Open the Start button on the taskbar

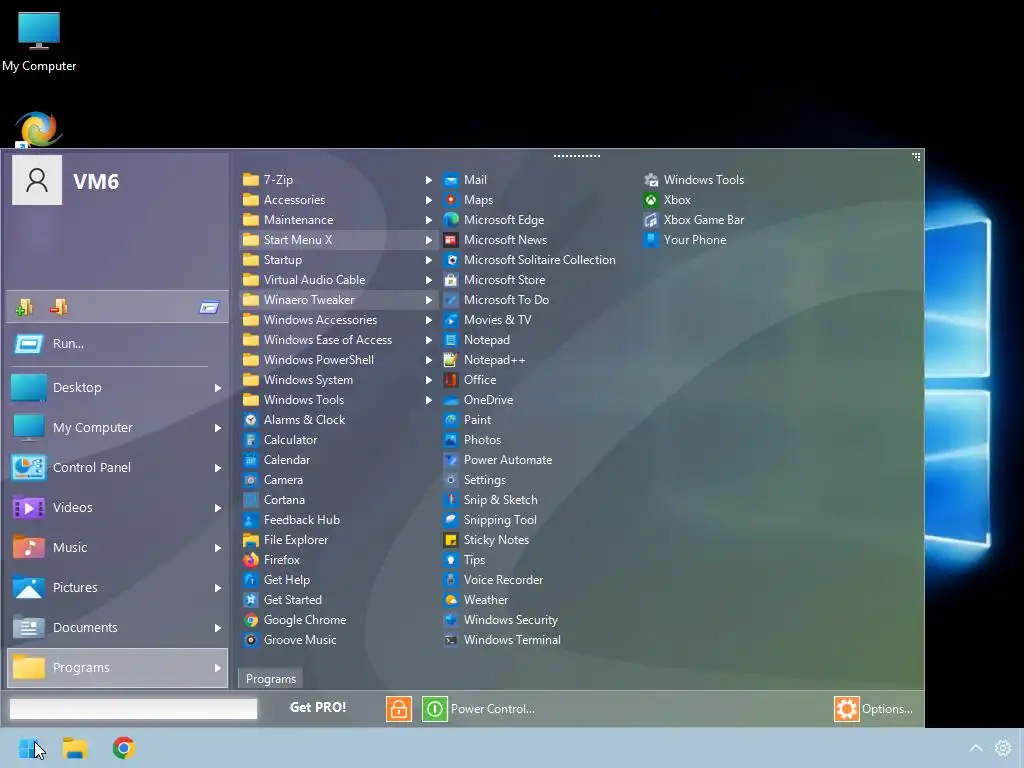click(x=29, y=748)
